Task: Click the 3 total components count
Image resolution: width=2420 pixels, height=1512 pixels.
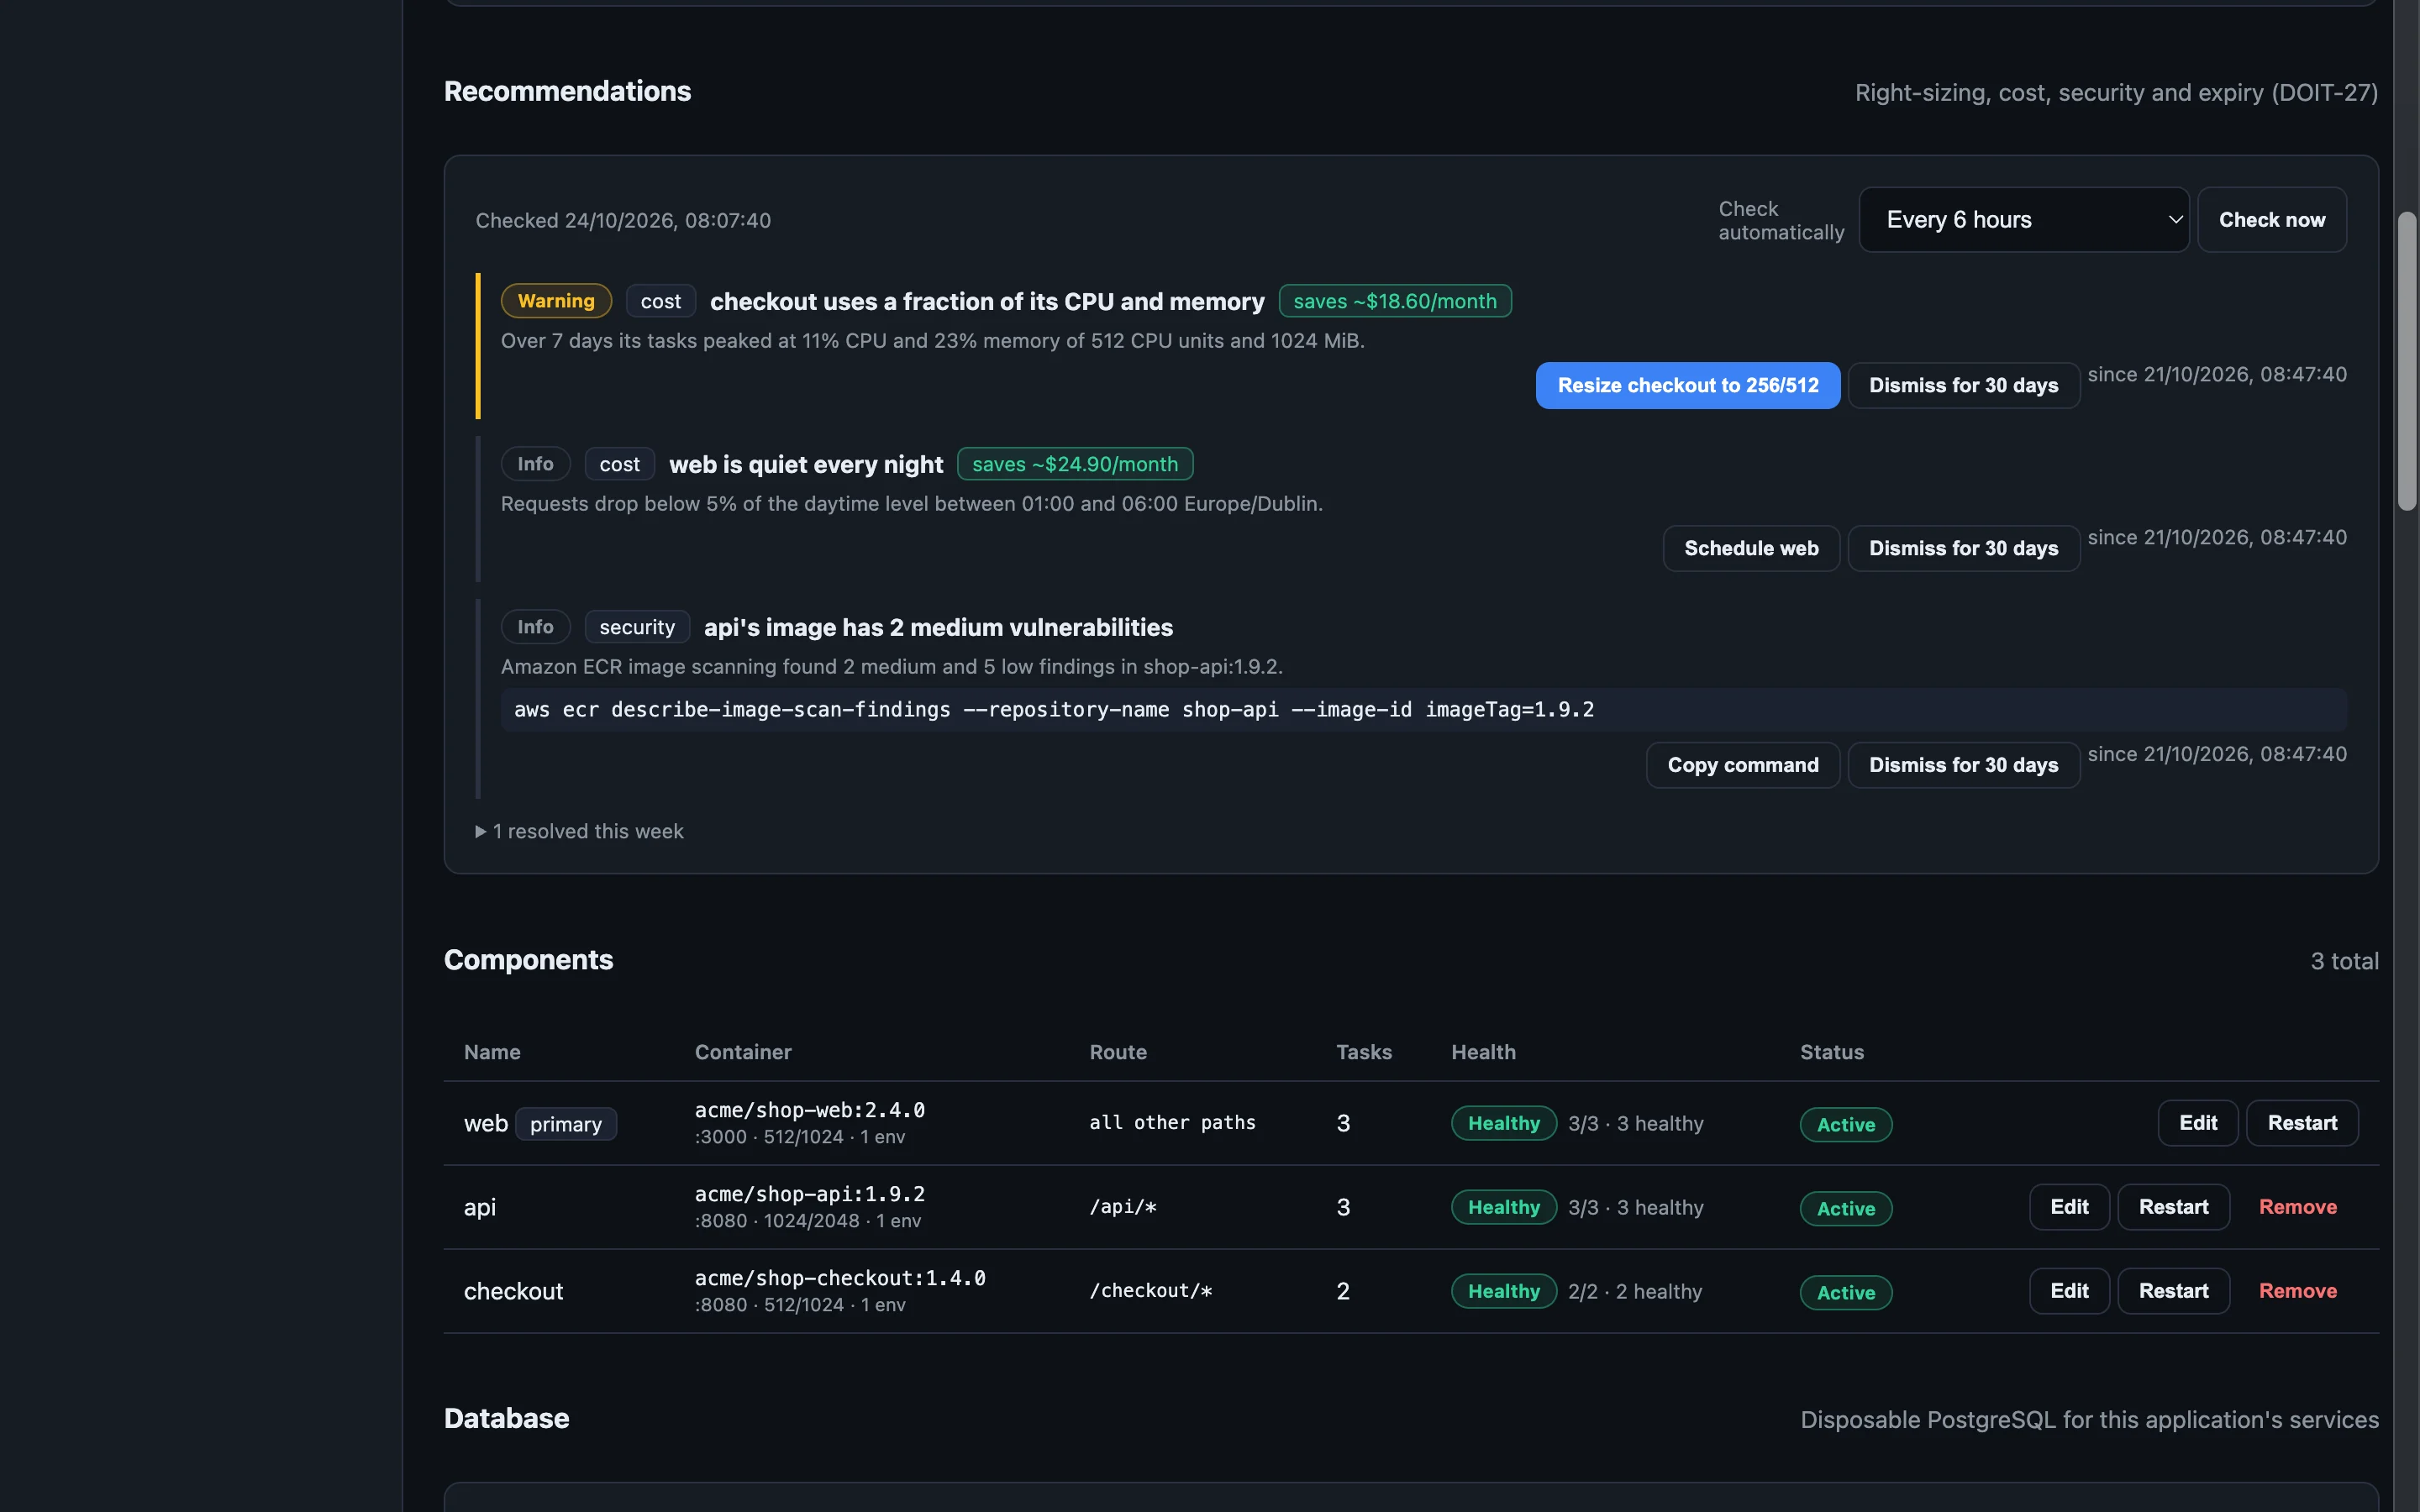Action: click(2344, 961)
